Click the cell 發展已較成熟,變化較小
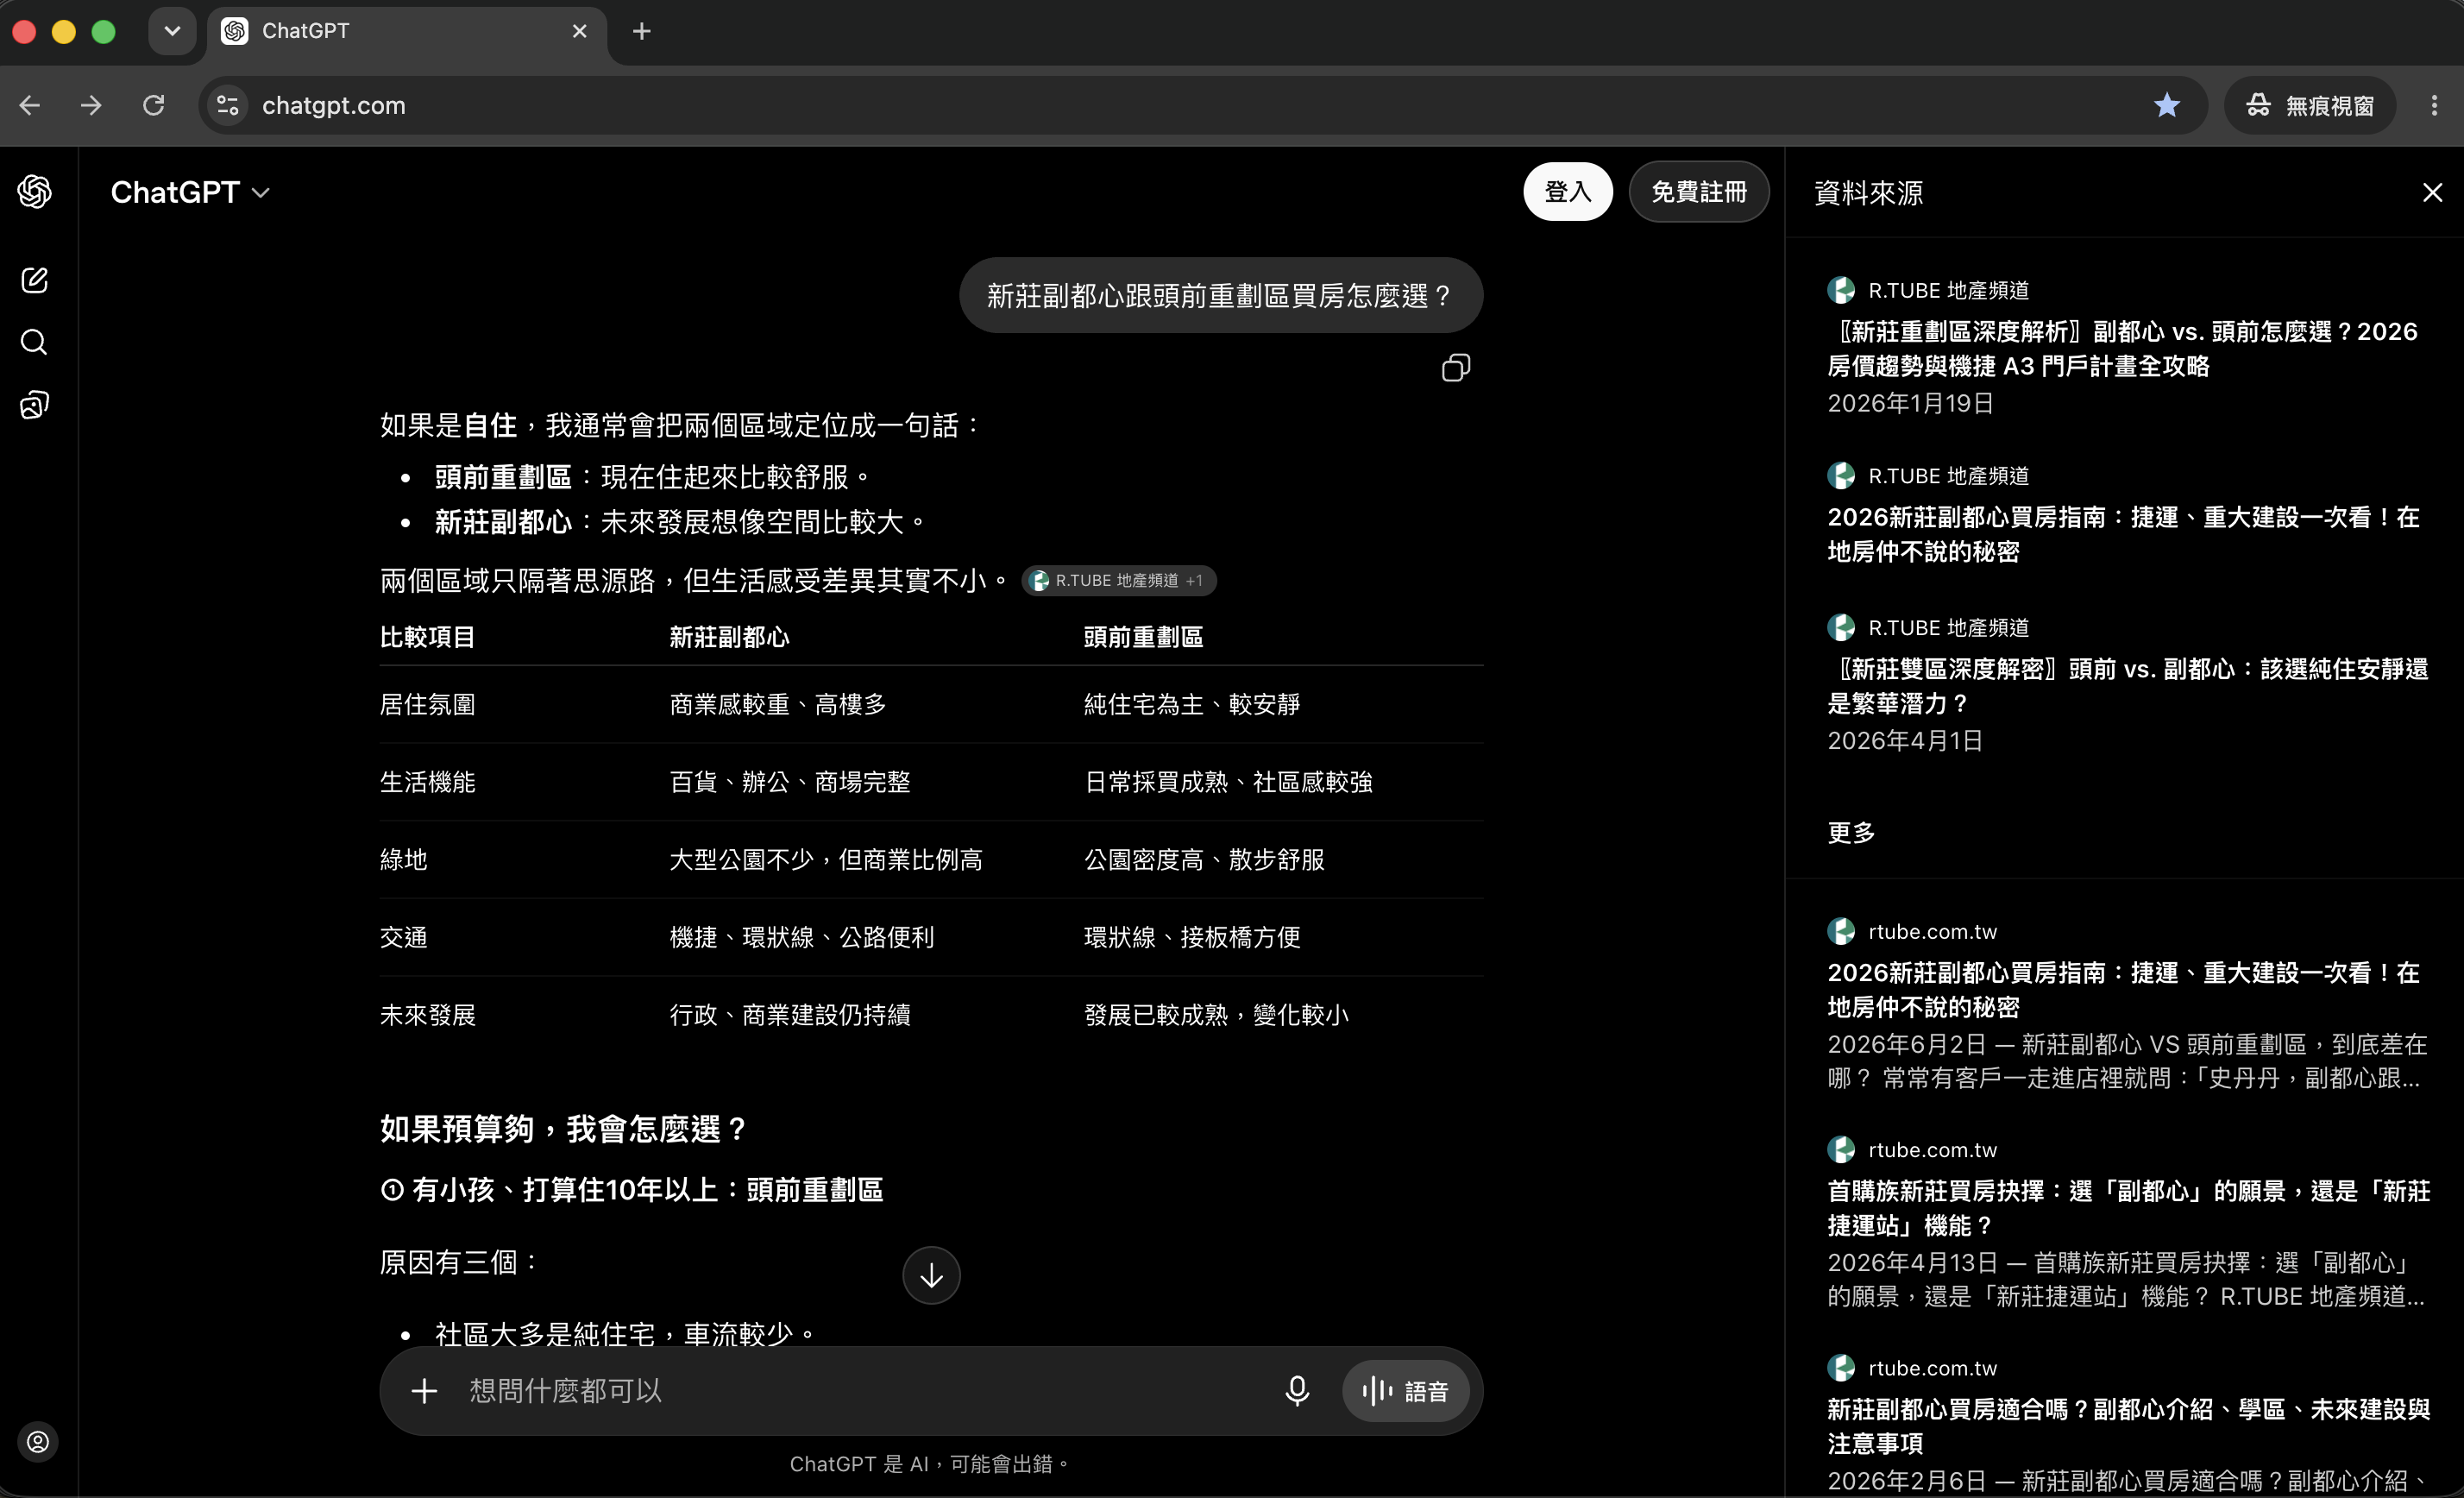 (x=1216, y=1015)
